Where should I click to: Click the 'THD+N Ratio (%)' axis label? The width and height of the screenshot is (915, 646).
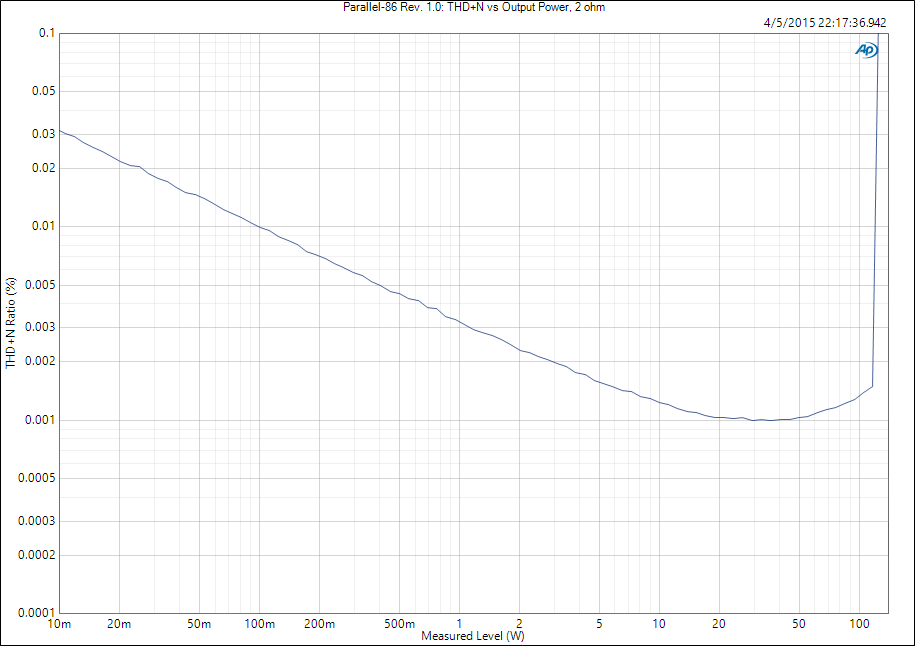[x=11, y=323]
